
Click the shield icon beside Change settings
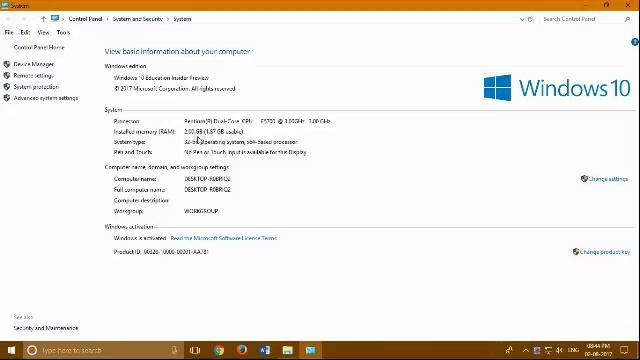pos(584,179)
